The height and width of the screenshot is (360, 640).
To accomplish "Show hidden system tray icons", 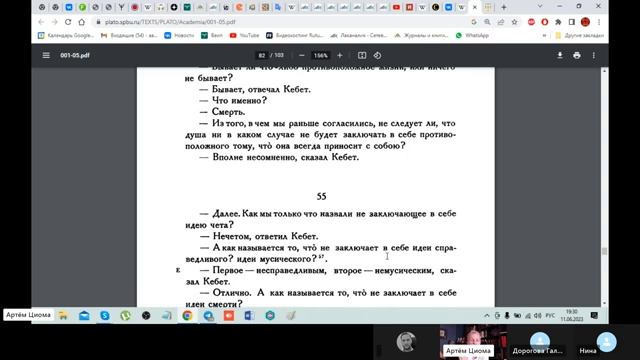I will click(487, 316).
